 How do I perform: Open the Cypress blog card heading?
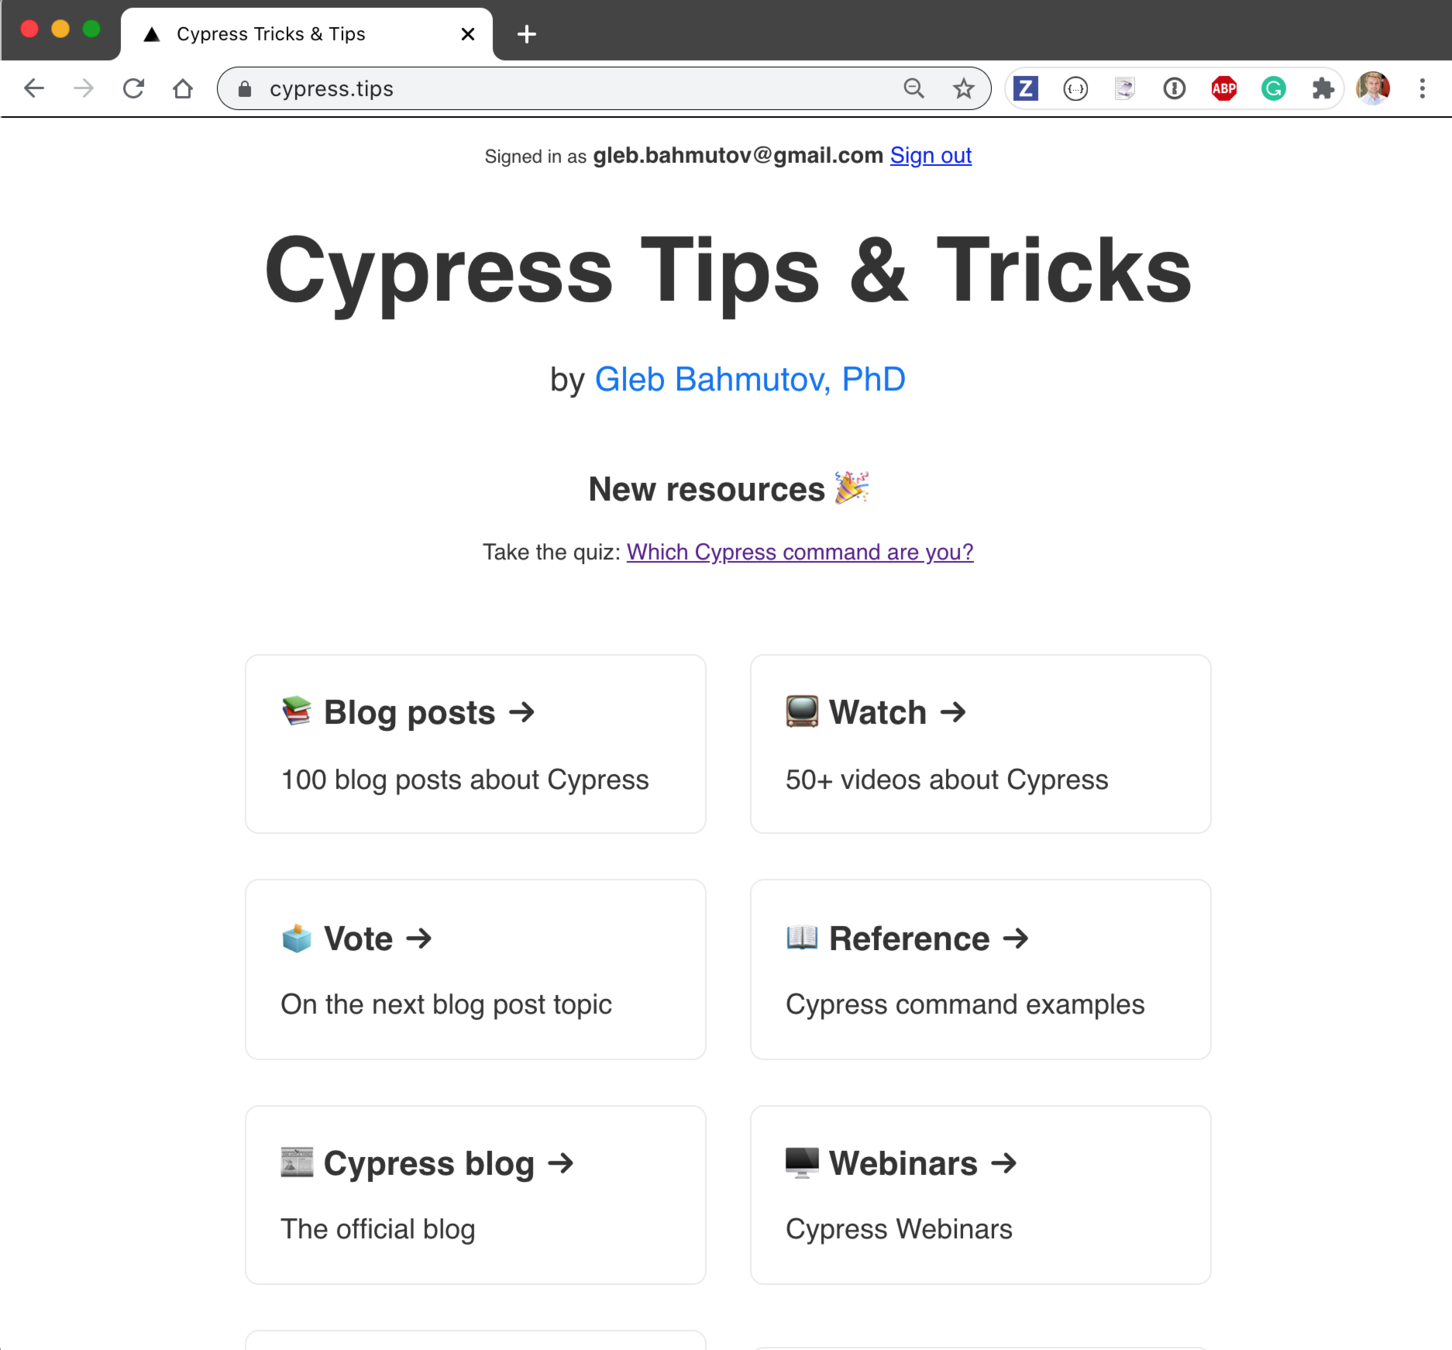427,1163
